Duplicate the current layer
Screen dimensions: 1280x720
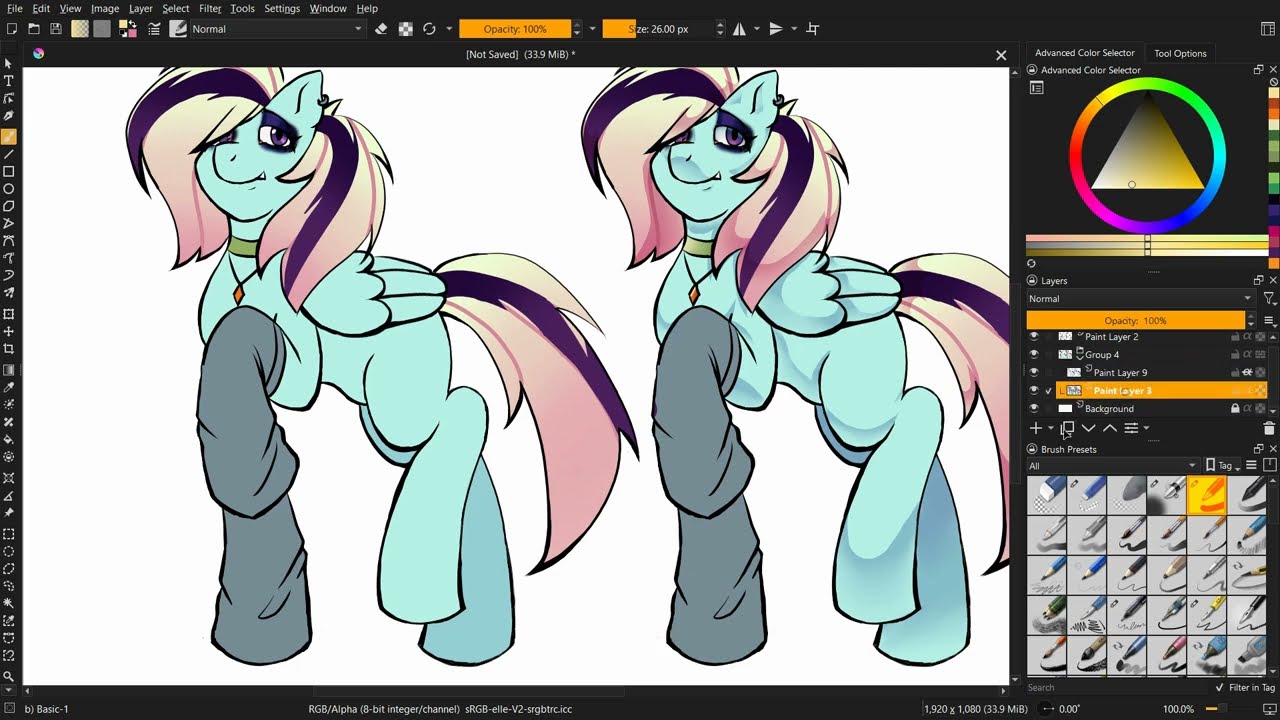click(1067, 428)
